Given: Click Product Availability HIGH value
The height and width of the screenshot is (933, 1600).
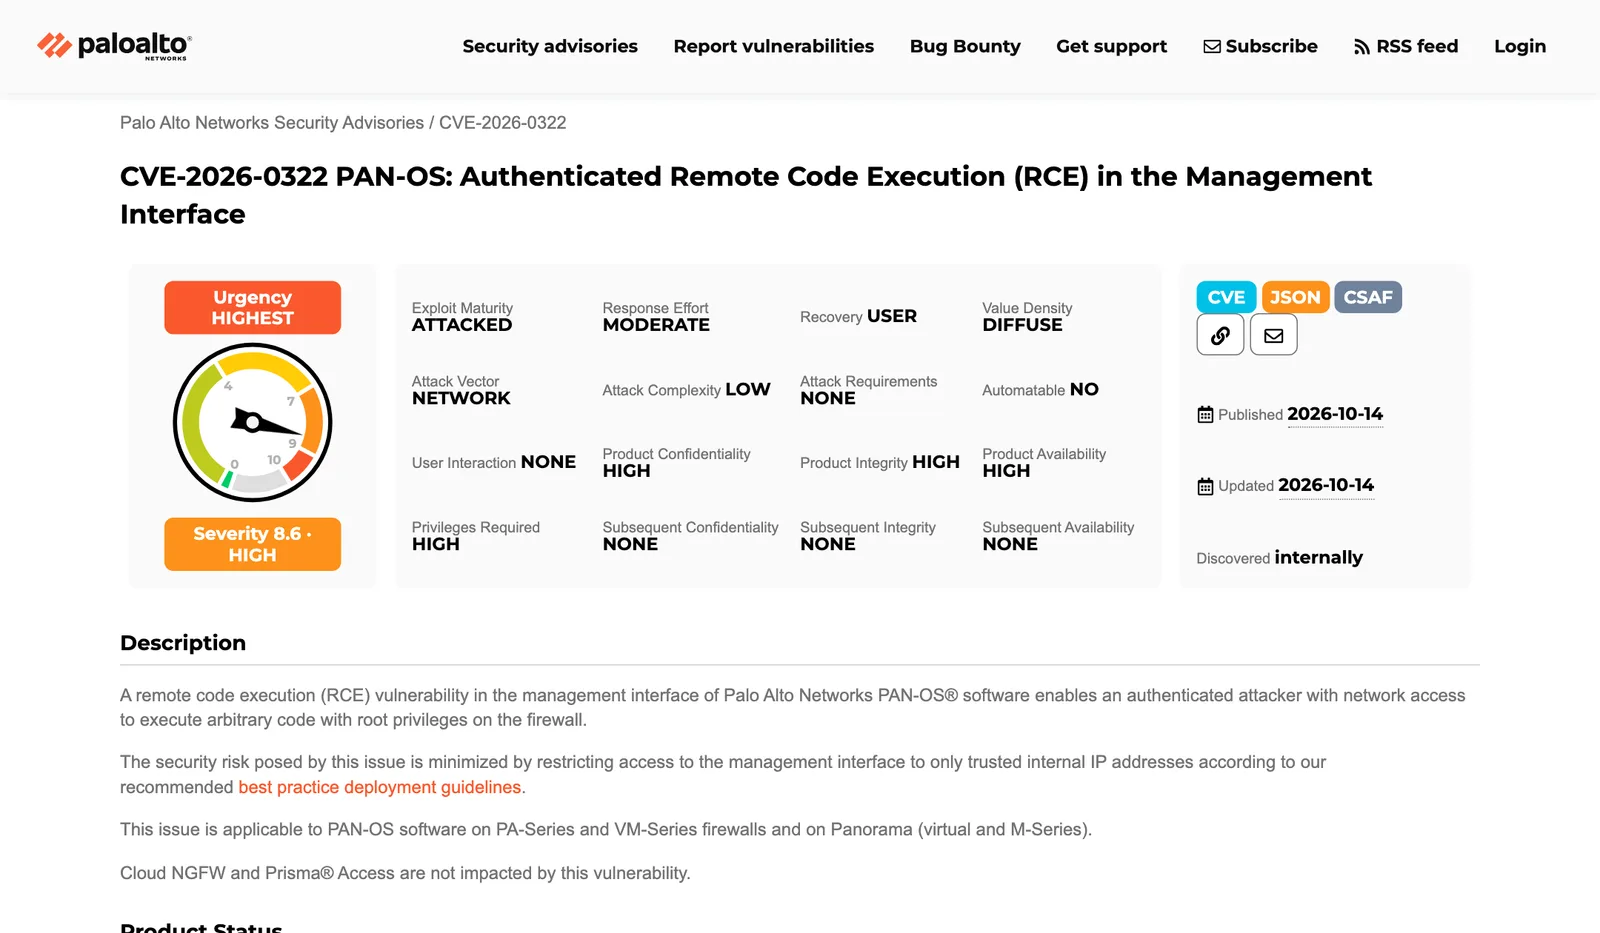Looking at the screenshot, I should click(x=1006, y=471).
